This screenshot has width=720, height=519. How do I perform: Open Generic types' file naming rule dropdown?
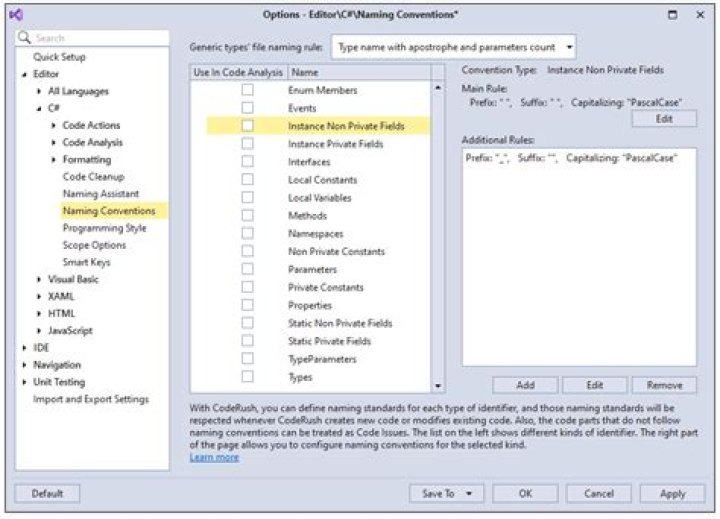tap(569, 47)
